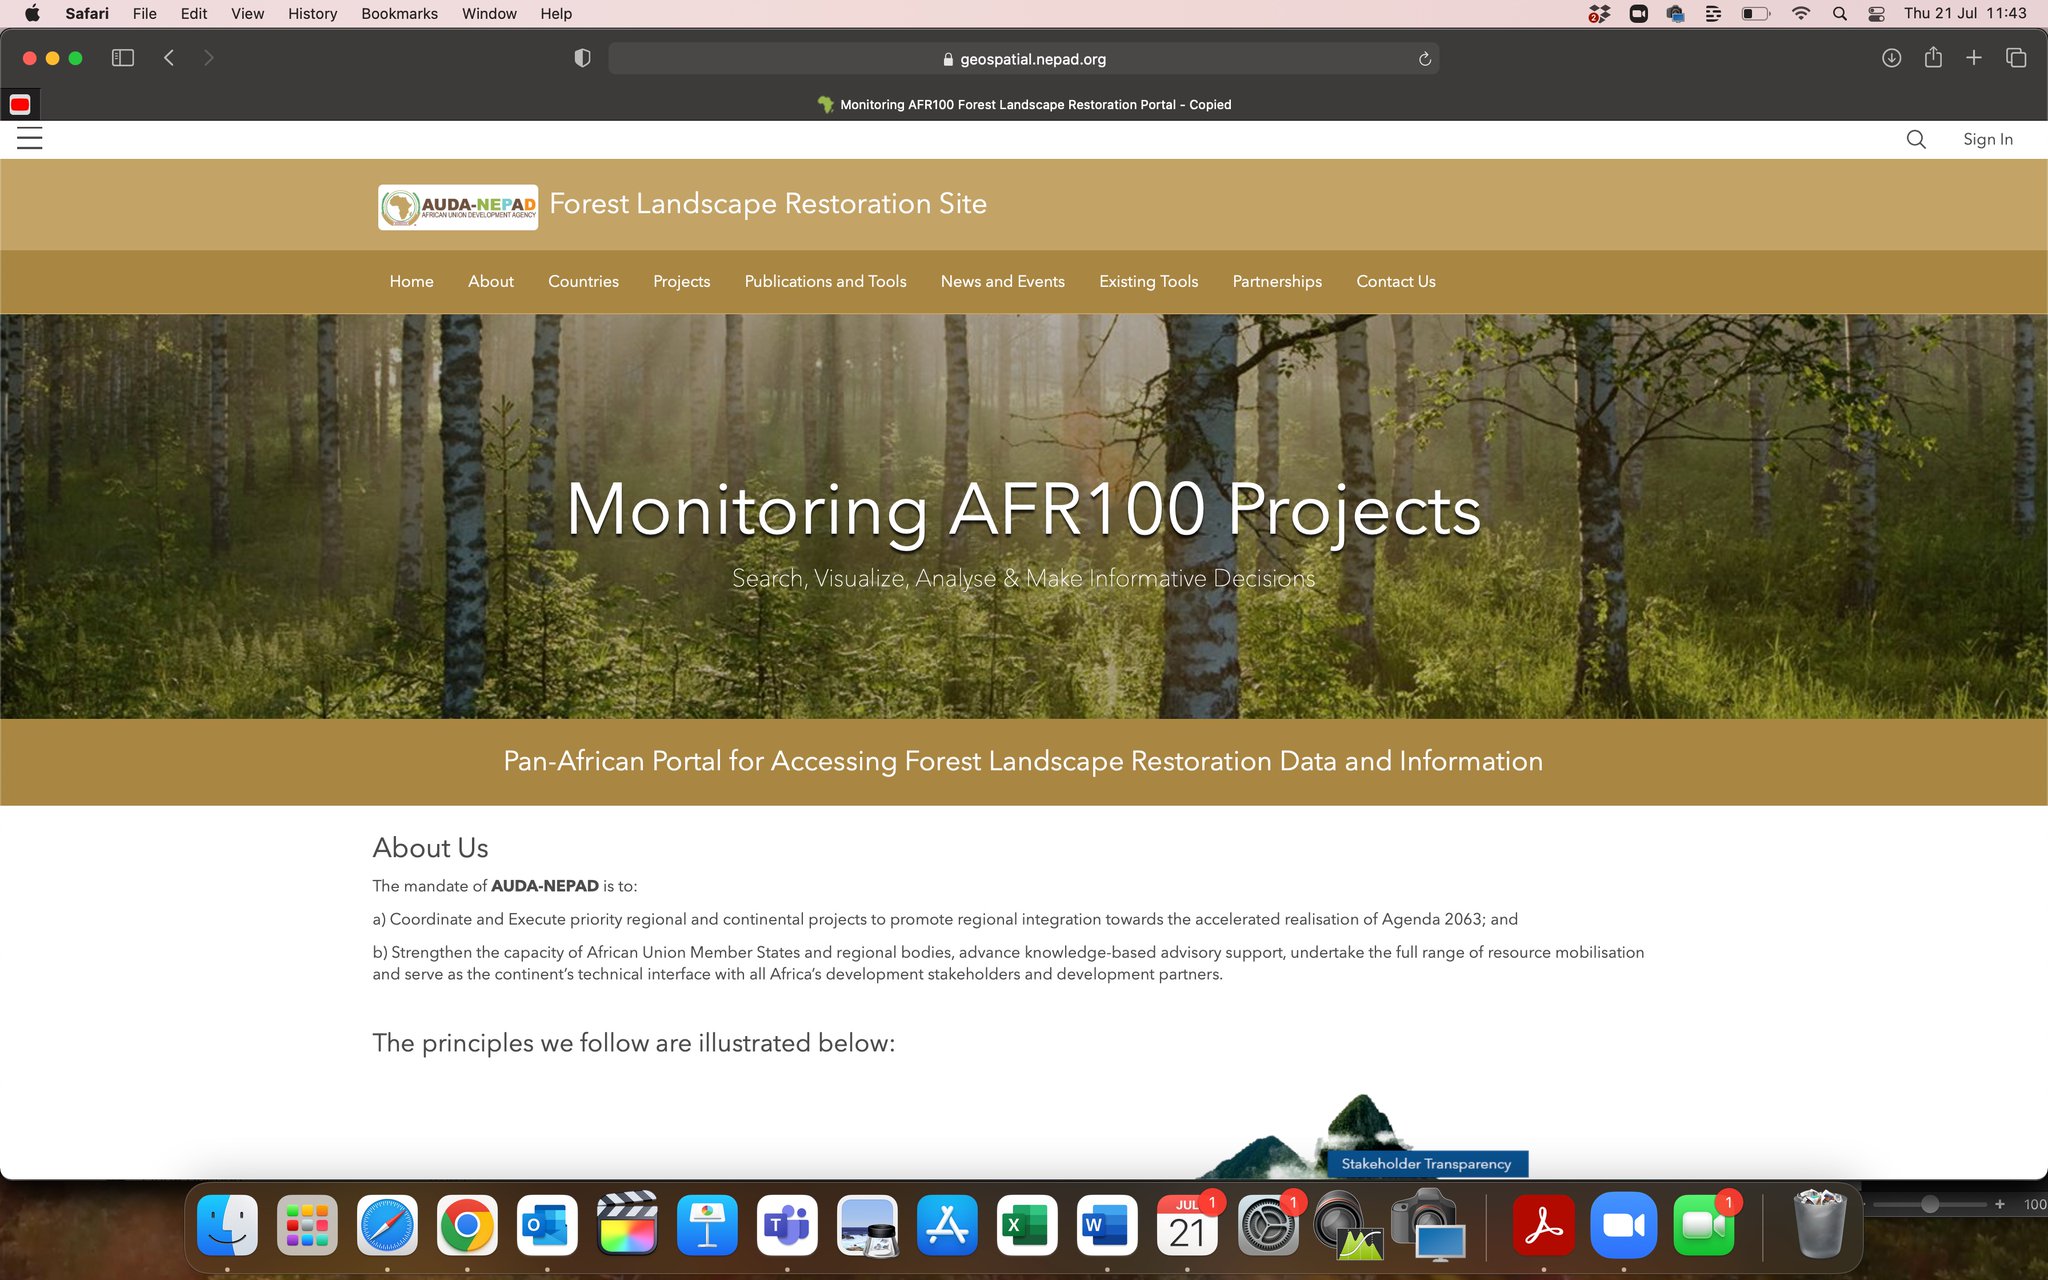Launch Zoom from the Dock
The width and height of the screenshot is (2048, 1280).
(1624, 1224)
